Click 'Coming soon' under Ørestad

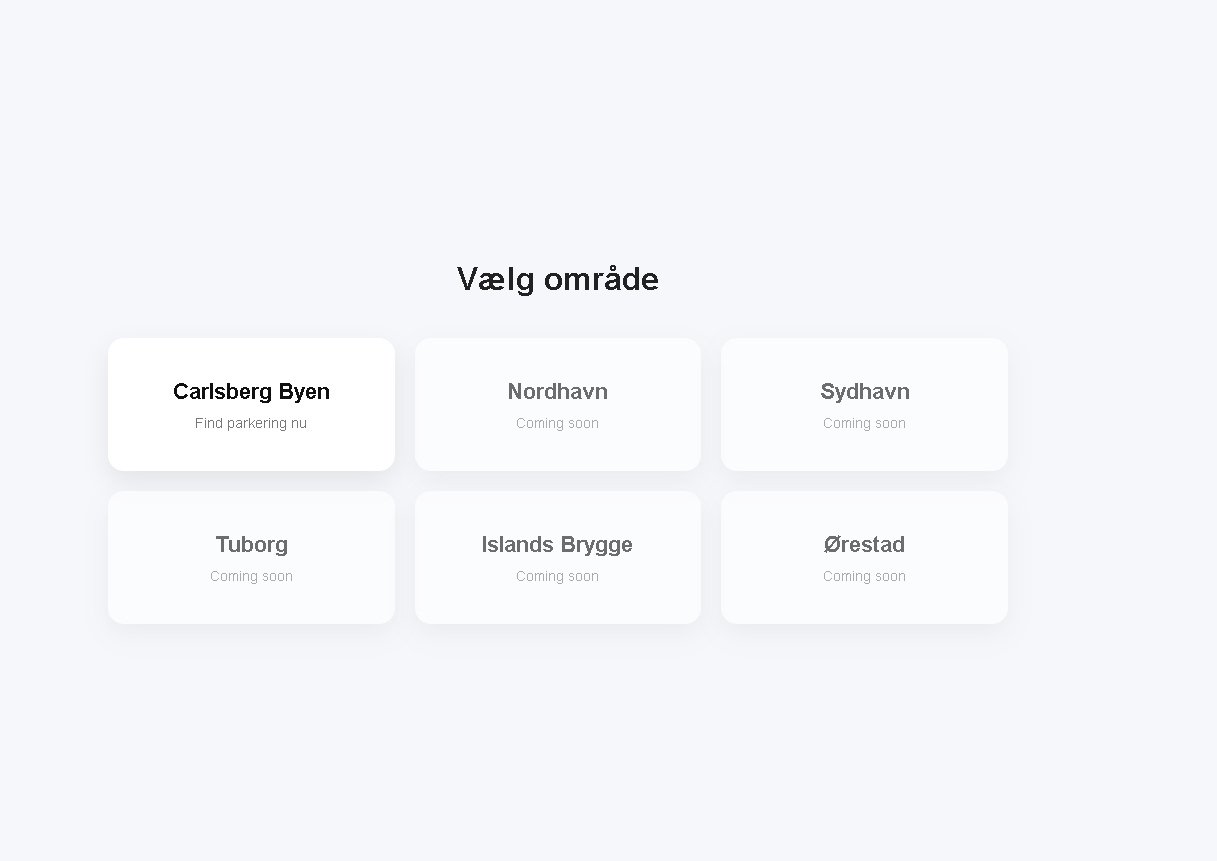coord(864,576)
